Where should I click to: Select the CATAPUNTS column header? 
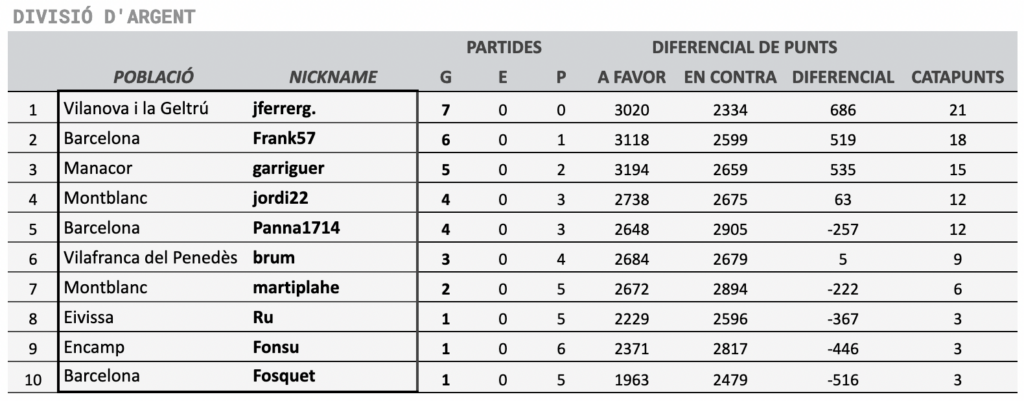point(957,77)
